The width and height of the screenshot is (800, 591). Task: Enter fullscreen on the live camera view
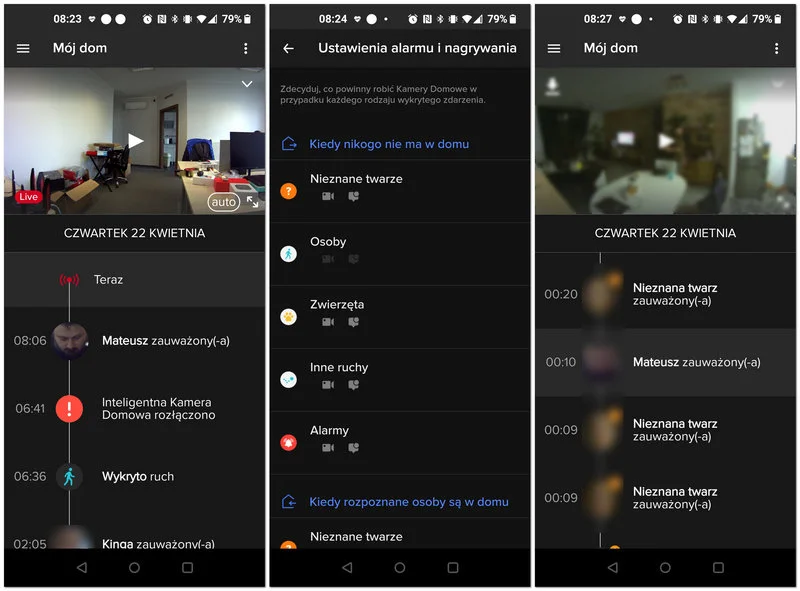252,202
